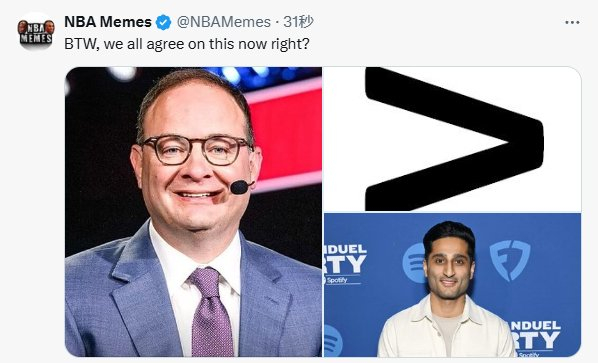Click the partial Spotify logo at bottom-left of backdrop
The height and width of the screenshot is (363, 598).
point(333,340)
